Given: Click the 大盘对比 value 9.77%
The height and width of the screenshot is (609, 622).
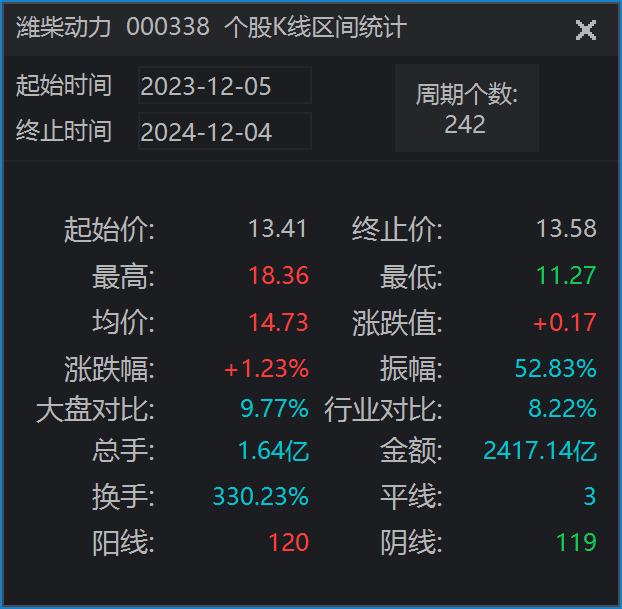Looking at the screenshot, I should [274, 408].
